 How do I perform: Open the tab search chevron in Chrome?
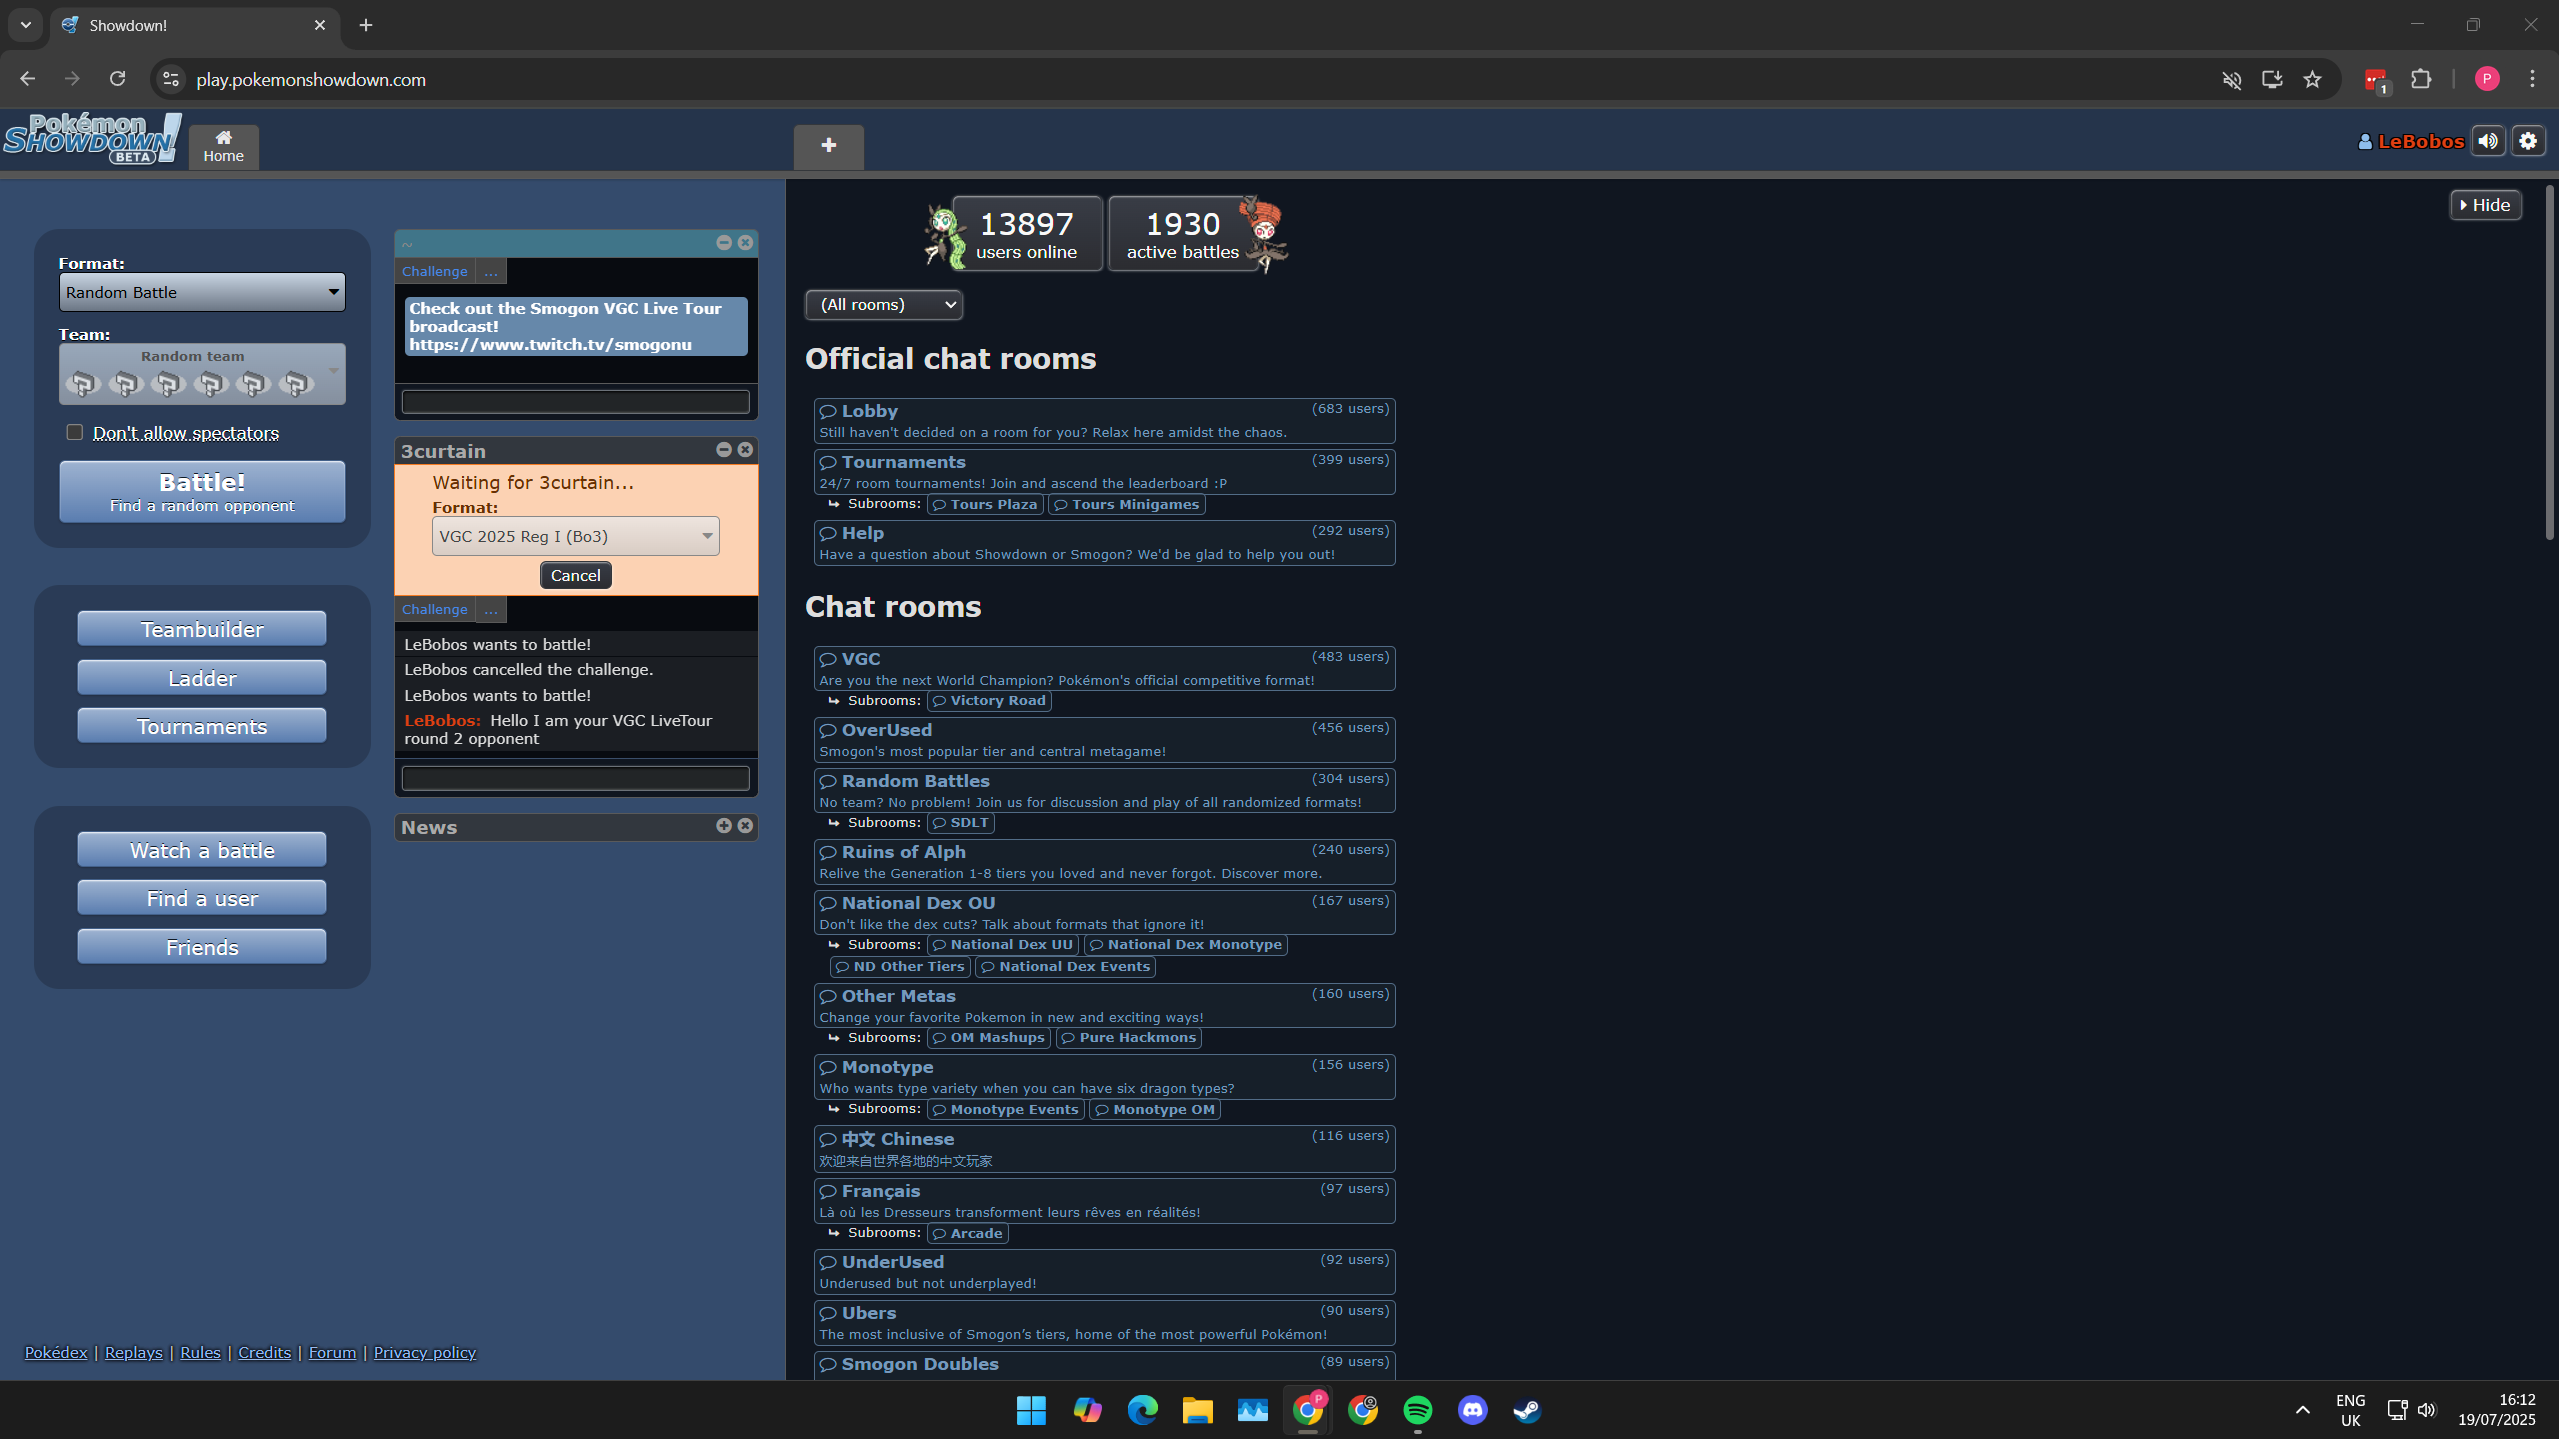(26, 25)
